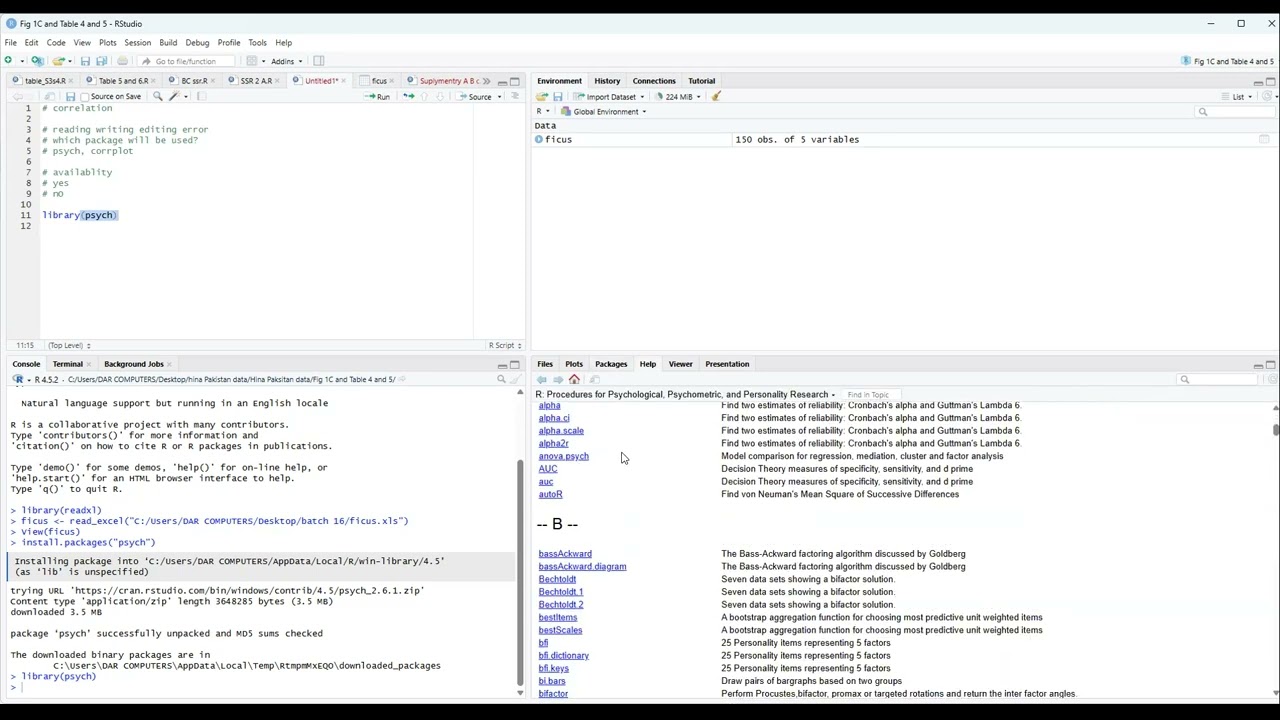Click the Environment pane search box
This screenshot has width=1280, height=720.
(x=1235, y=112)
